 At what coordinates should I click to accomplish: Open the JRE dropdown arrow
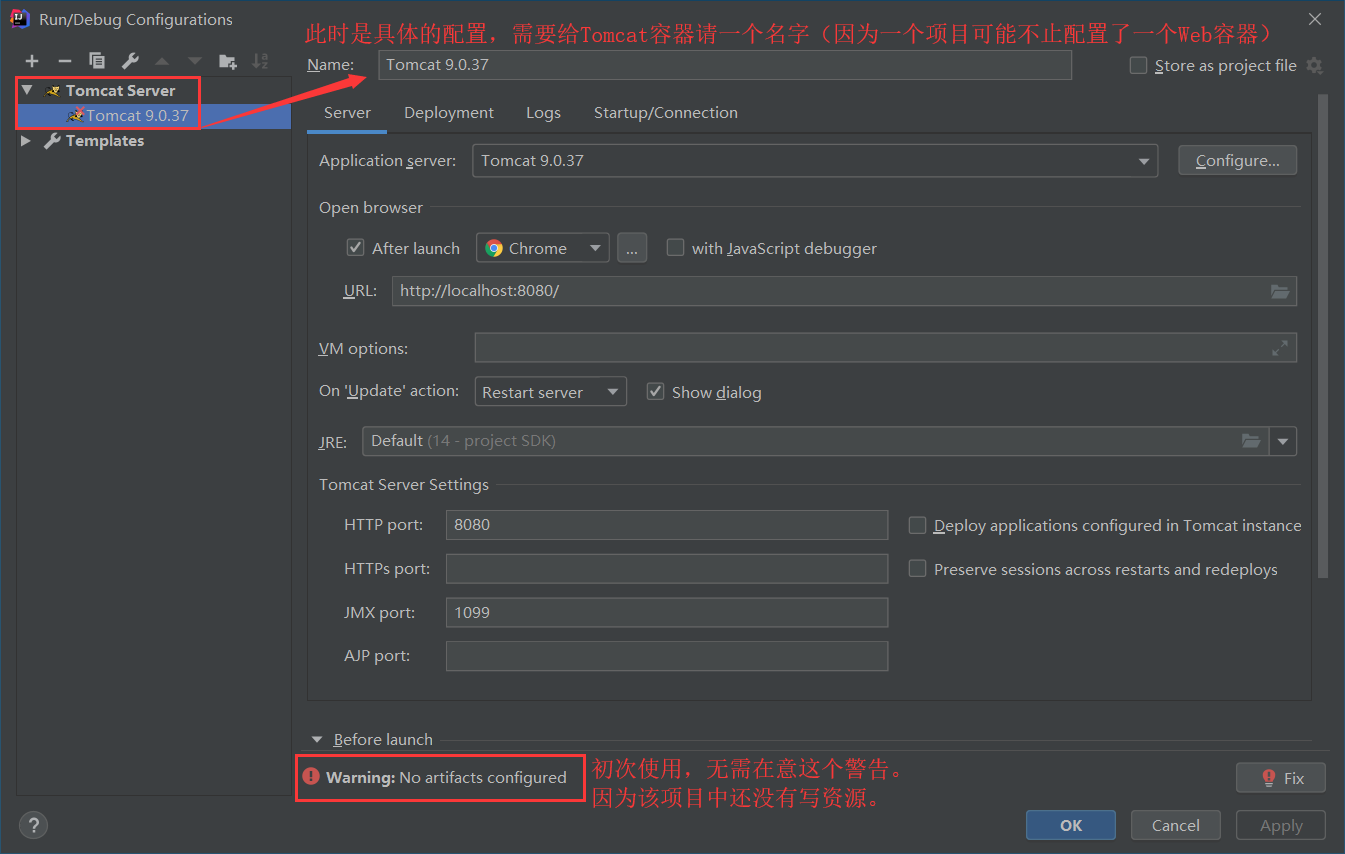1283,441
